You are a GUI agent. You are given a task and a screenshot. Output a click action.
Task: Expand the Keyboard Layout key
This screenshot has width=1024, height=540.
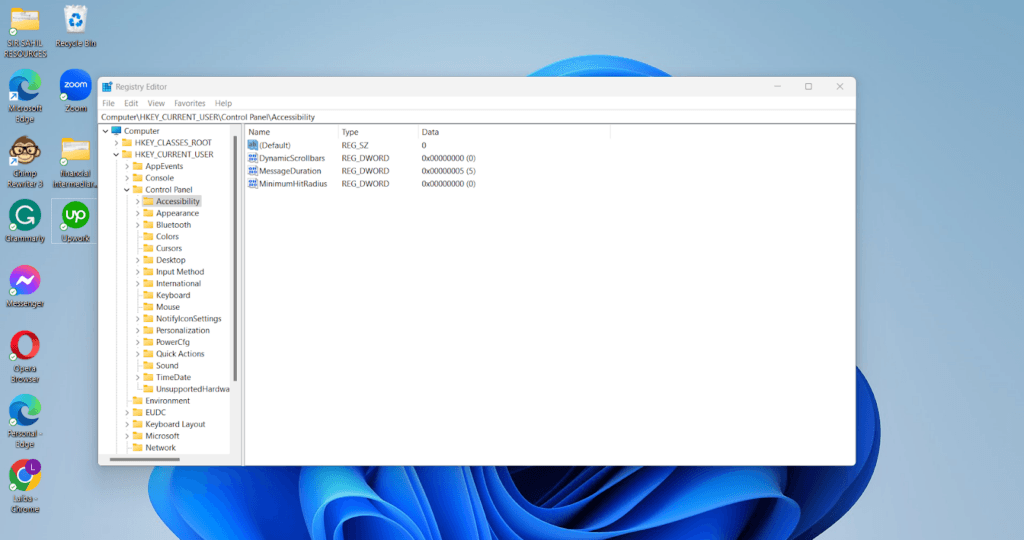127,424
